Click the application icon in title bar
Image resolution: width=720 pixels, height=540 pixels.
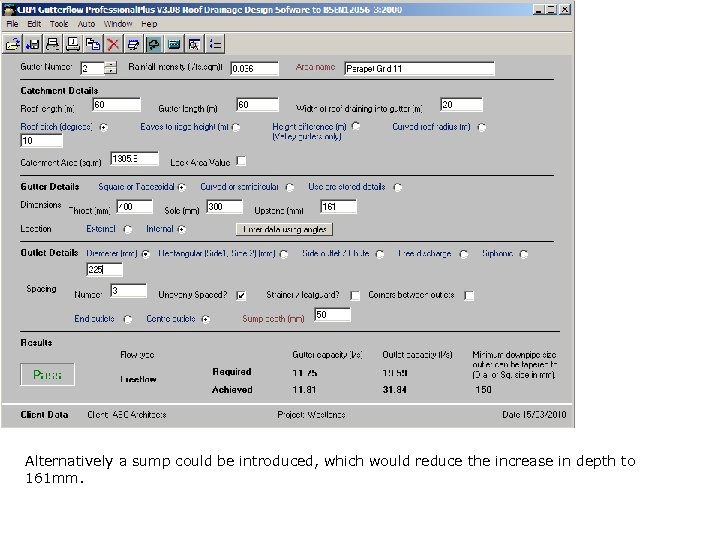pyautogui.click(x=9, y=10)
